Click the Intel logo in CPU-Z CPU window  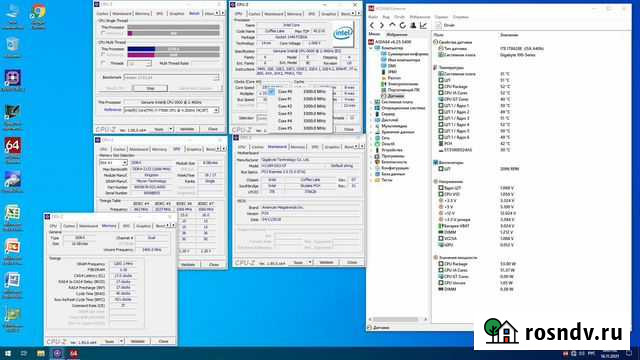coord(342,33)
